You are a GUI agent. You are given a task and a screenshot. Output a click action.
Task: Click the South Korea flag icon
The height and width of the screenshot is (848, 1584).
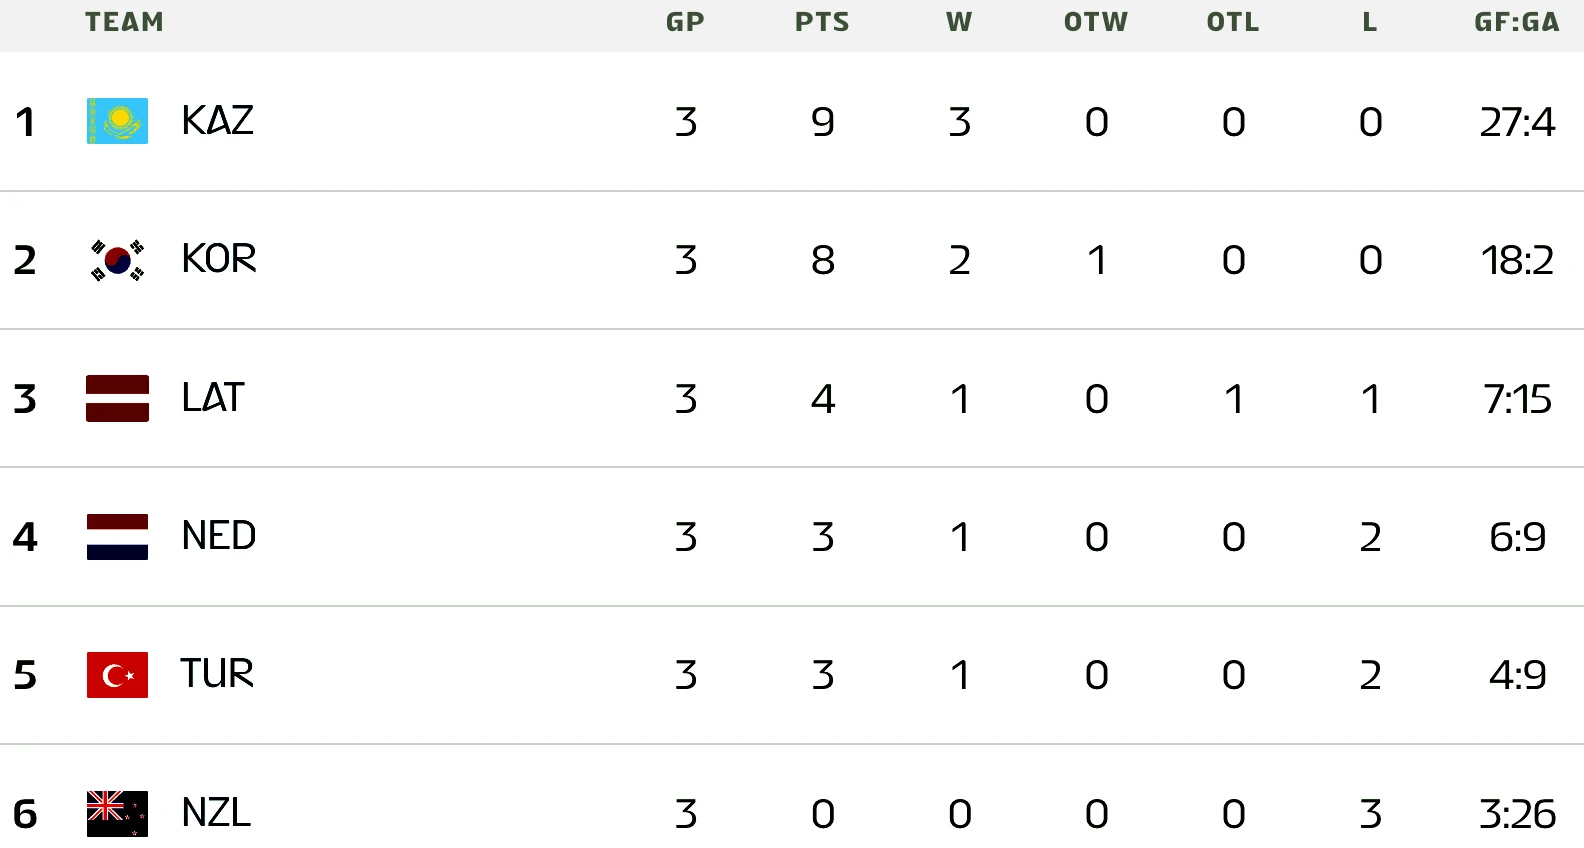pyautogui.click(x=117, y=260)
